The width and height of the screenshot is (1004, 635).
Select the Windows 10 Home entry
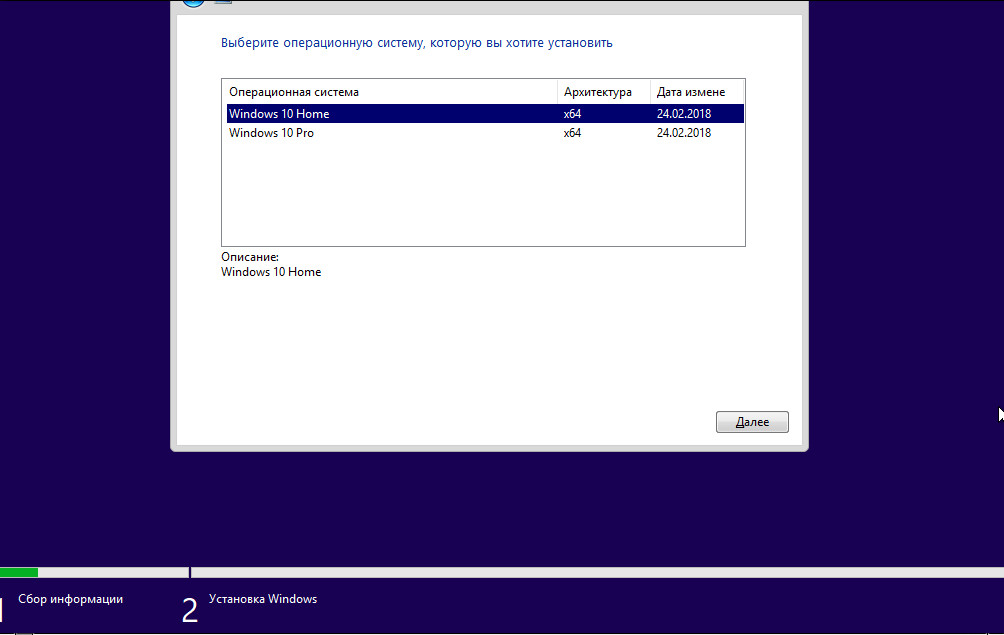click(485, 113)
